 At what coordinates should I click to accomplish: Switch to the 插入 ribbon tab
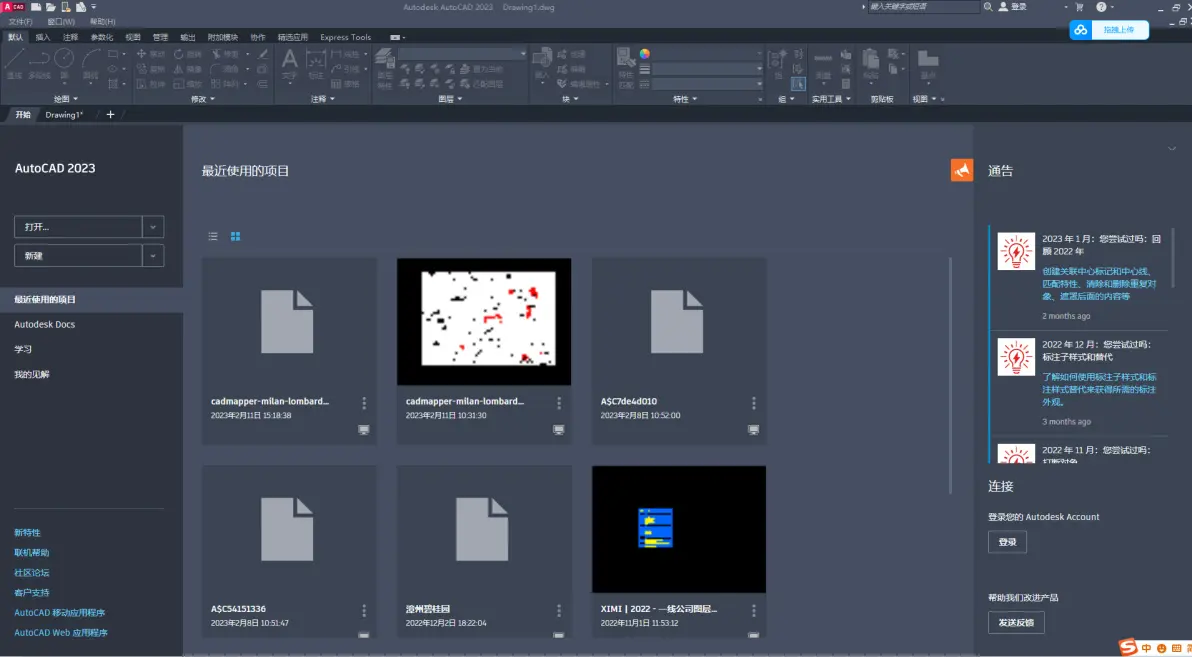[x=43, y=37]
